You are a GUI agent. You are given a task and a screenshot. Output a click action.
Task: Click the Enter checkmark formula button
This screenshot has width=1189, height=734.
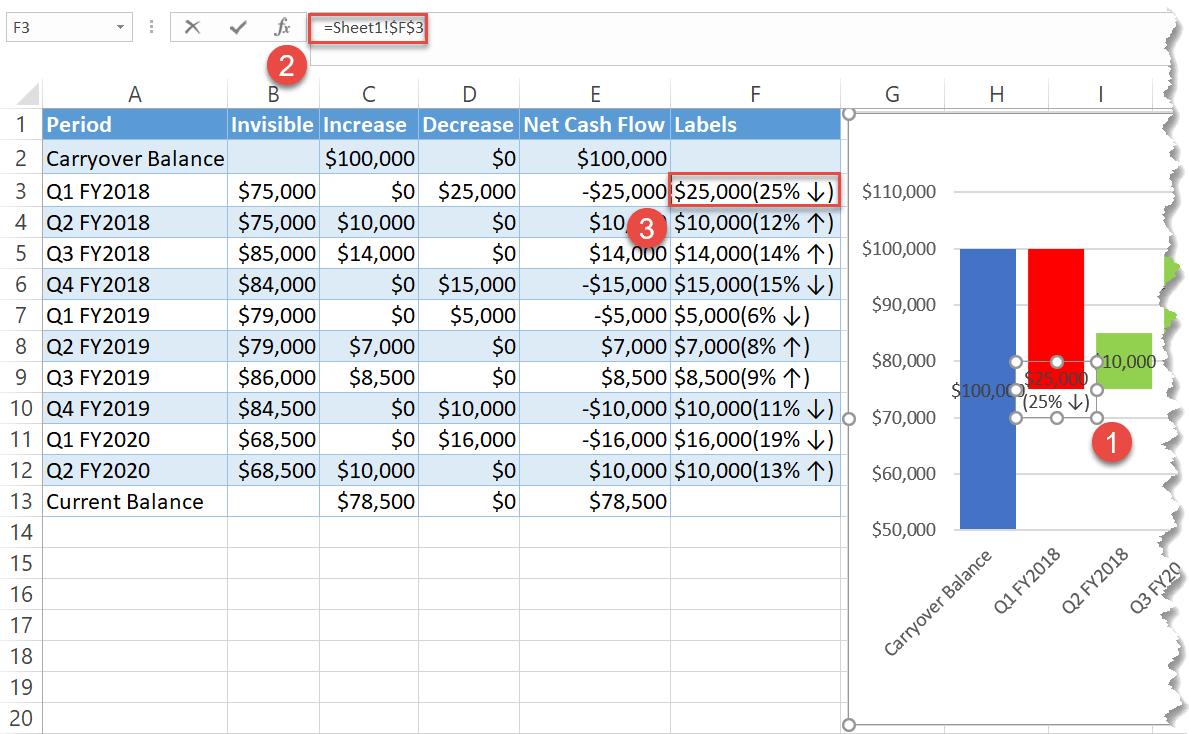(238, 27)
